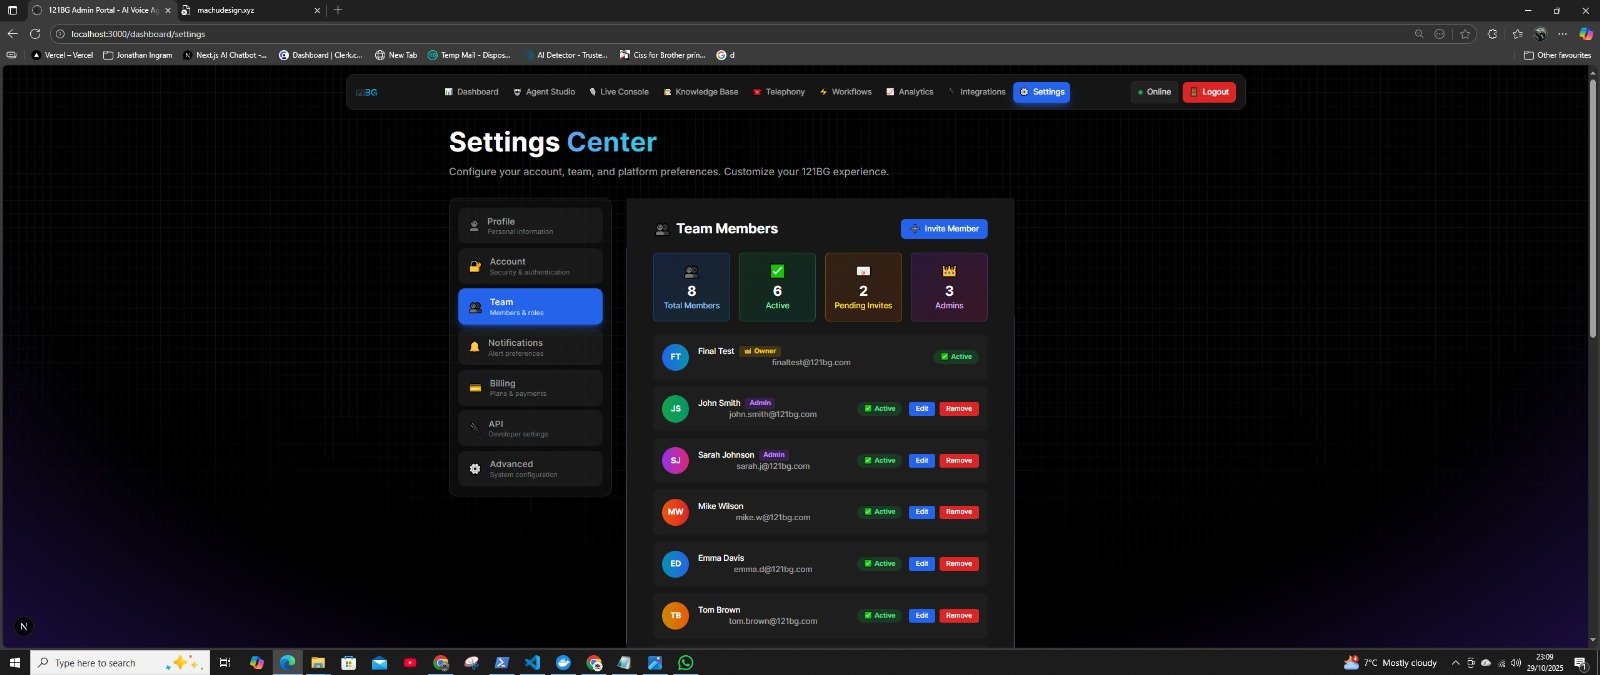Edit John Smith's member entry

click(922, 409)
